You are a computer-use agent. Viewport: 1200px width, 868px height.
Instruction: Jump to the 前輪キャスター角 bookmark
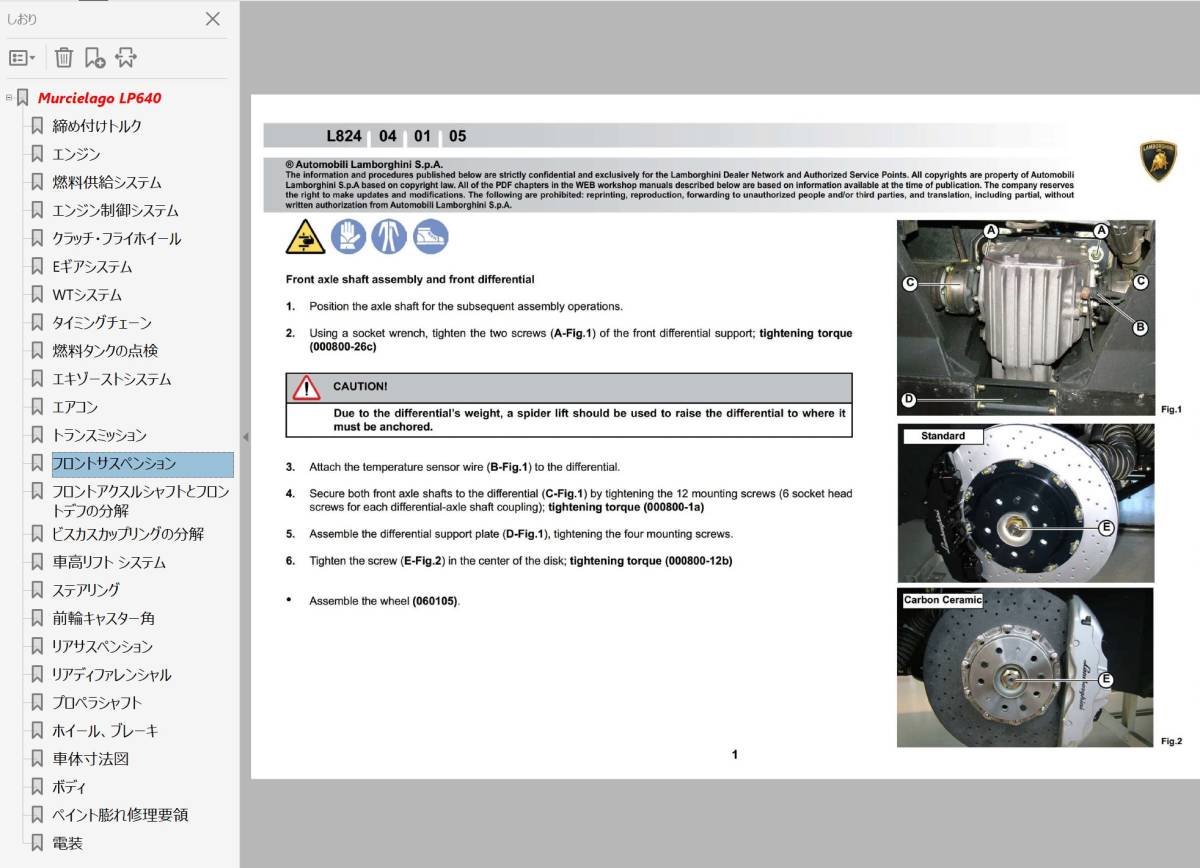103,618
